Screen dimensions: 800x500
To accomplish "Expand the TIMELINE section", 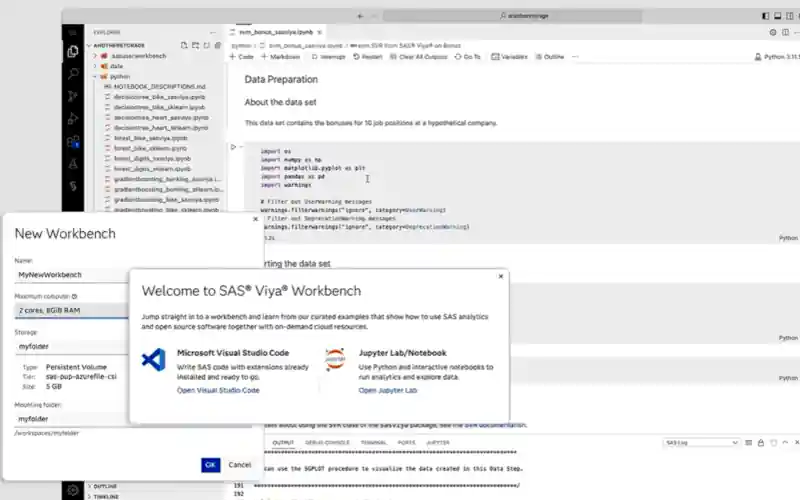I will pos(106,496).
